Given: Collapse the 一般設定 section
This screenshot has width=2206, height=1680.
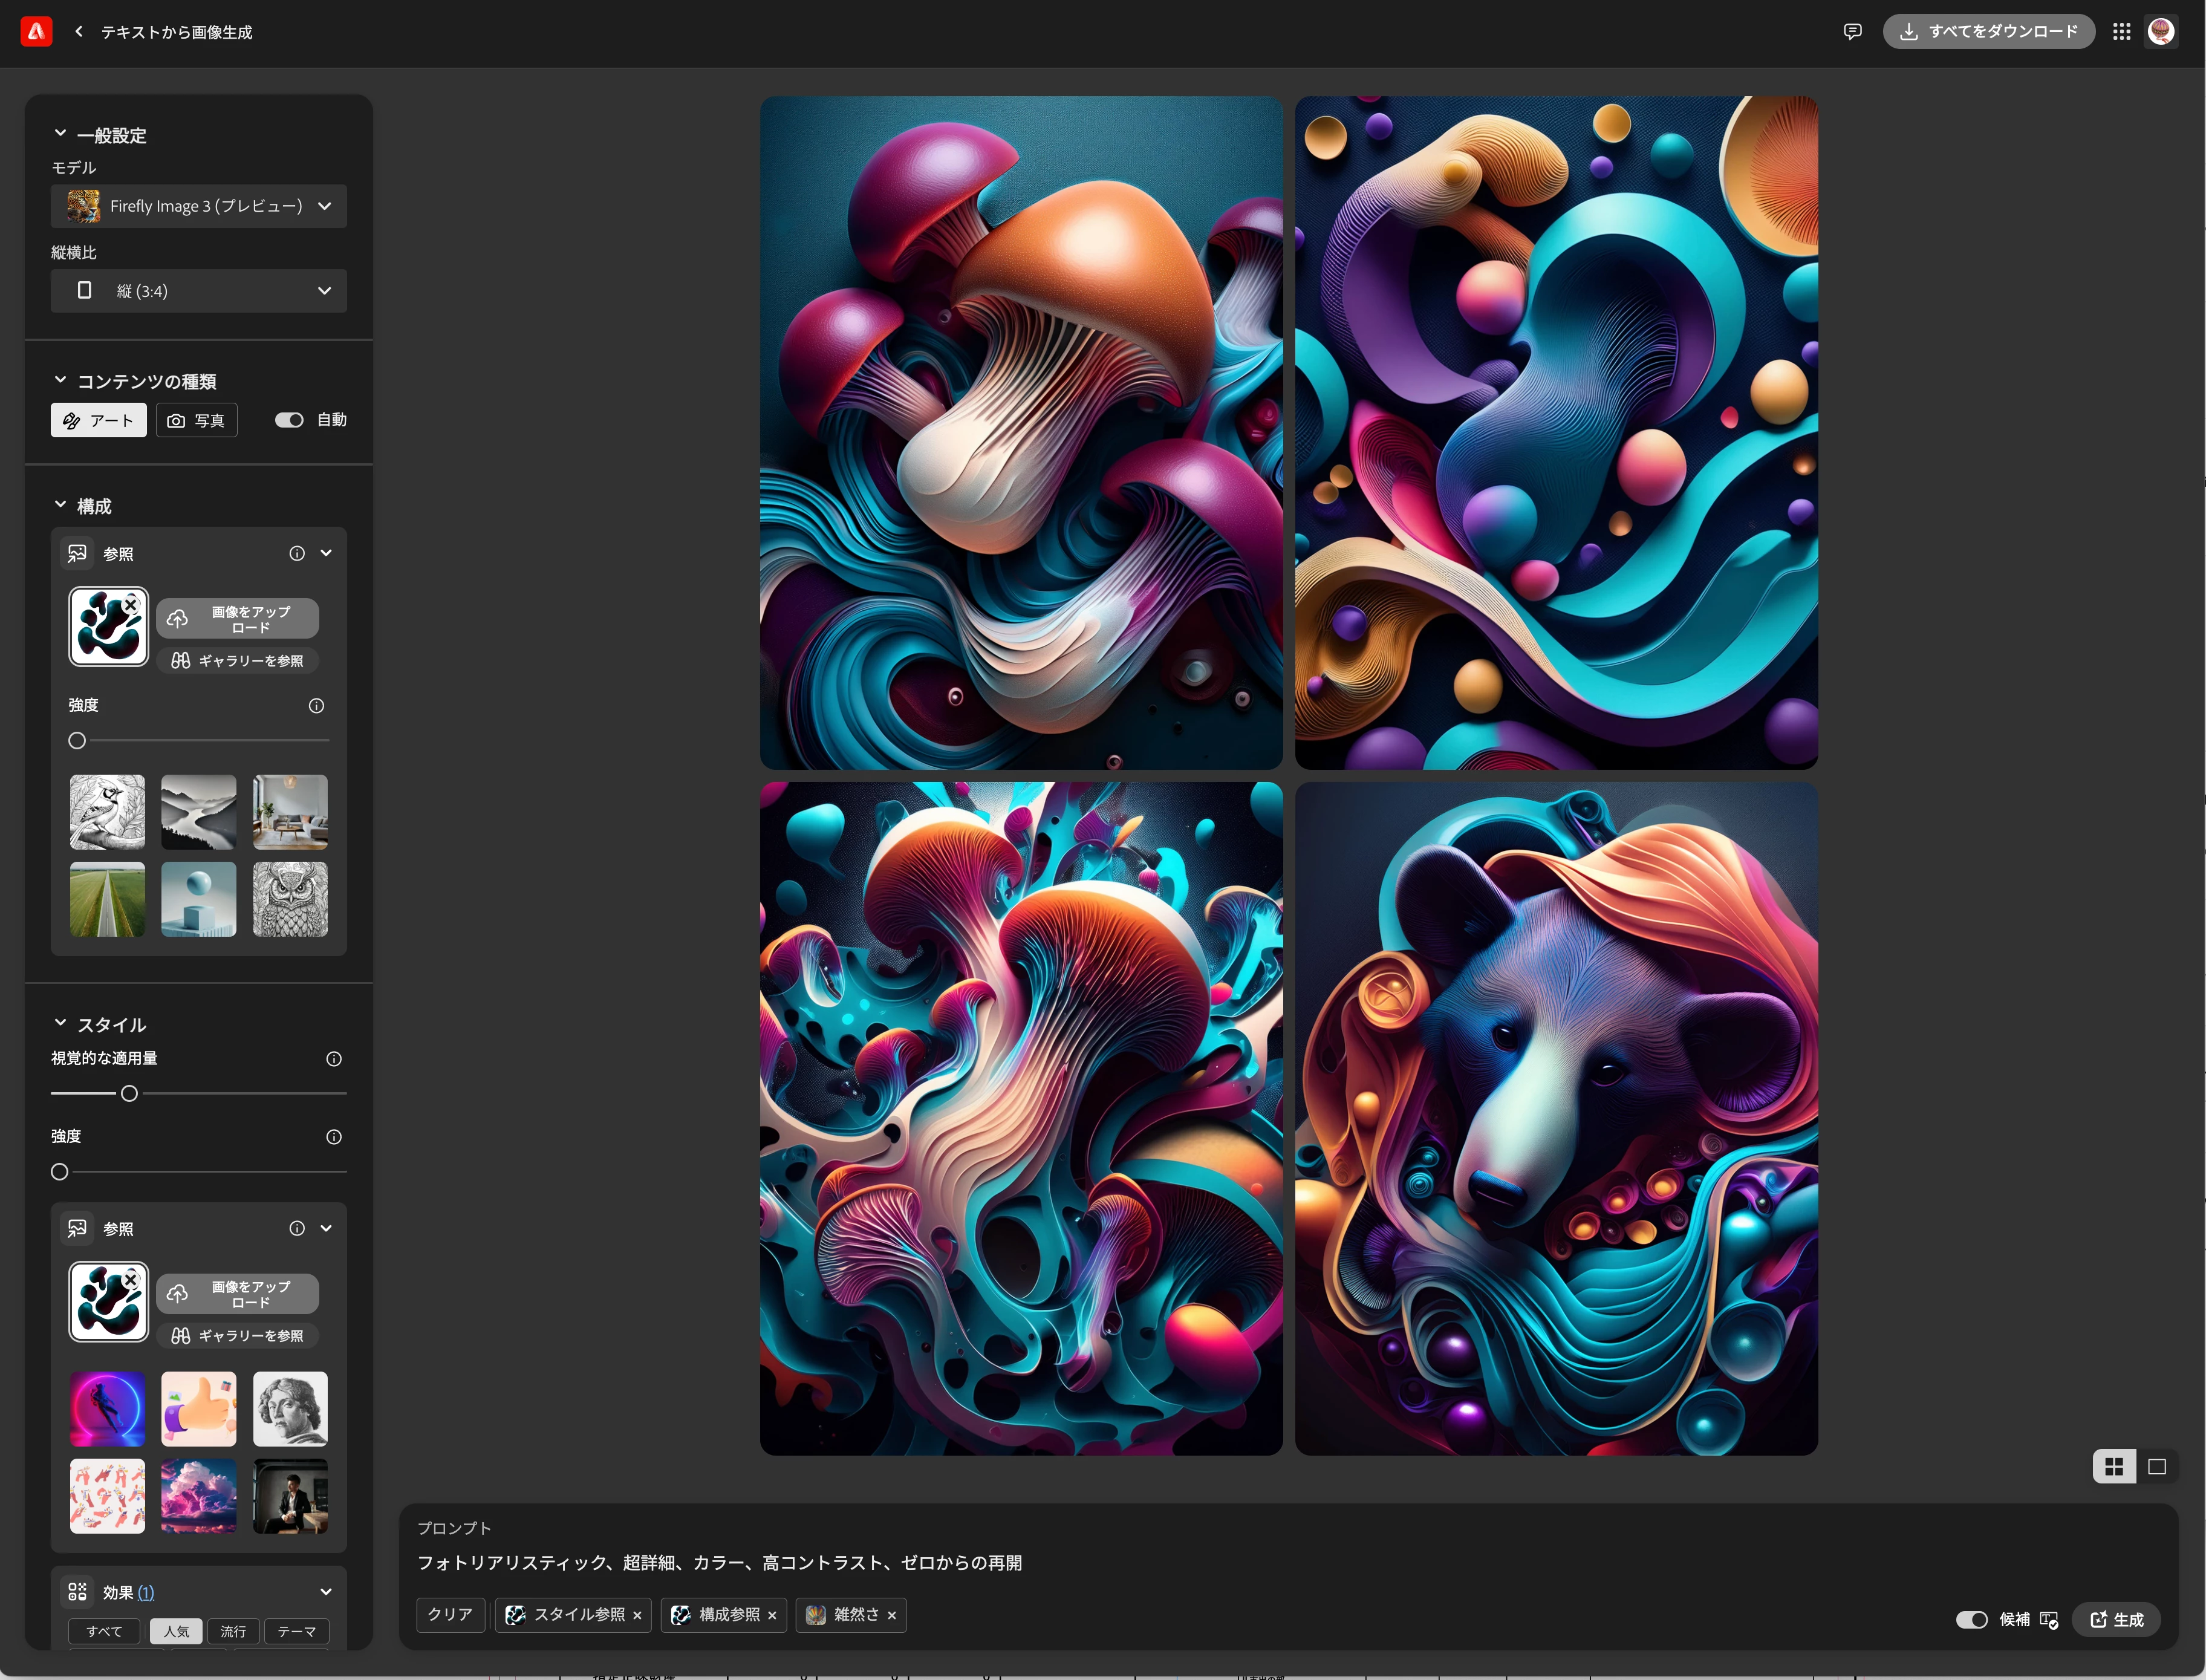Looking at the screenshot, I should pyautogui.click(x=60, y=134).
